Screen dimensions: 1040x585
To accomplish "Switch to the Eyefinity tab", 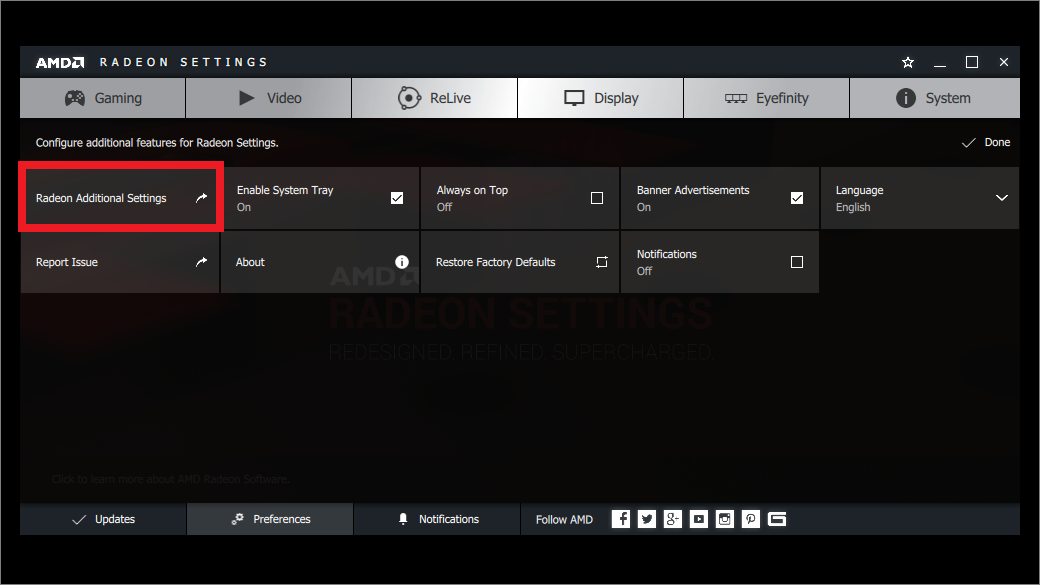I will [766, 98].
